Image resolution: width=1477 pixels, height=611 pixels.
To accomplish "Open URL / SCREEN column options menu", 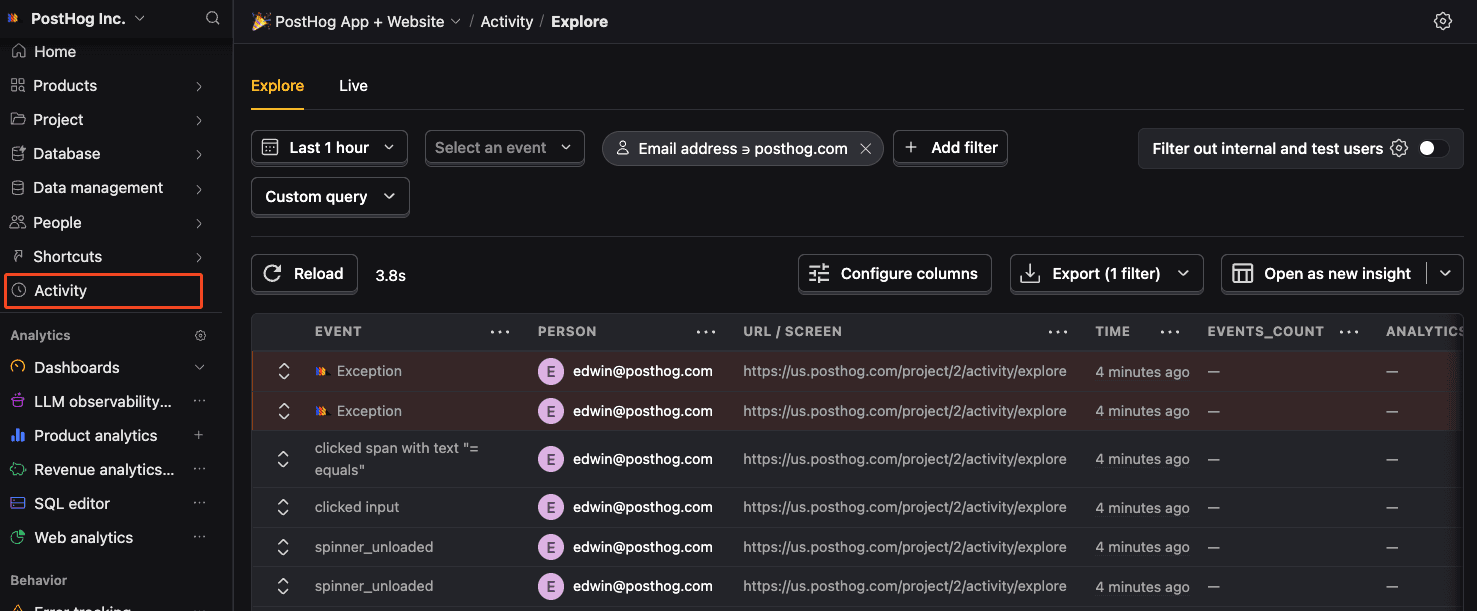I will (x=1058, y=332).
